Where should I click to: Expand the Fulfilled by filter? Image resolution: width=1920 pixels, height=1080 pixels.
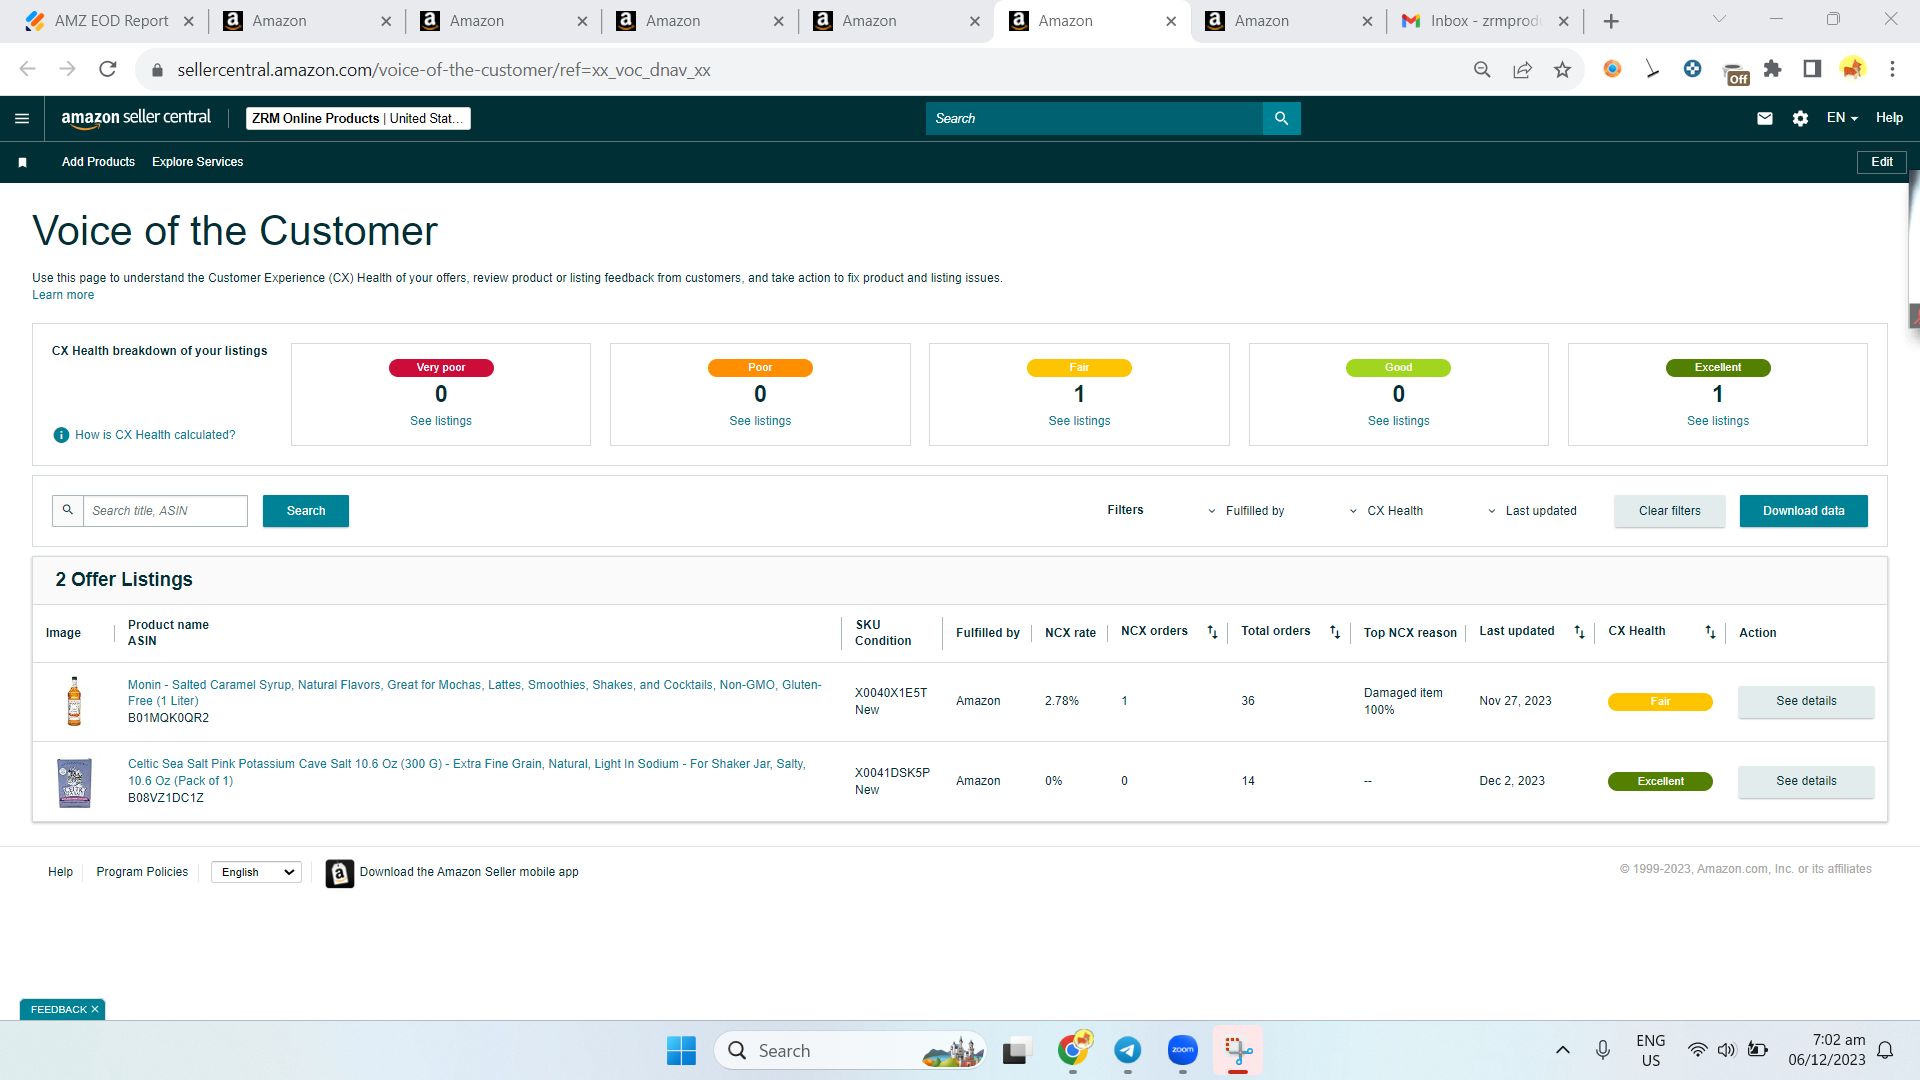(x=1247, y=511)
